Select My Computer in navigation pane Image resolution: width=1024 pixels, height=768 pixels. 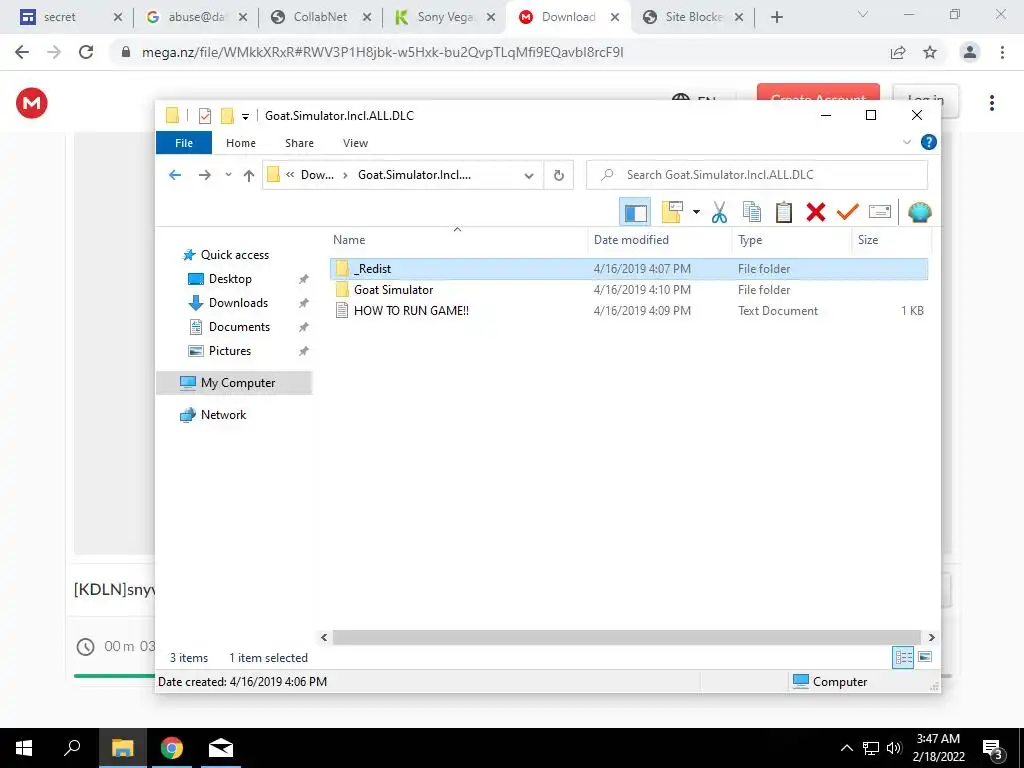click(x=234, y=383)
